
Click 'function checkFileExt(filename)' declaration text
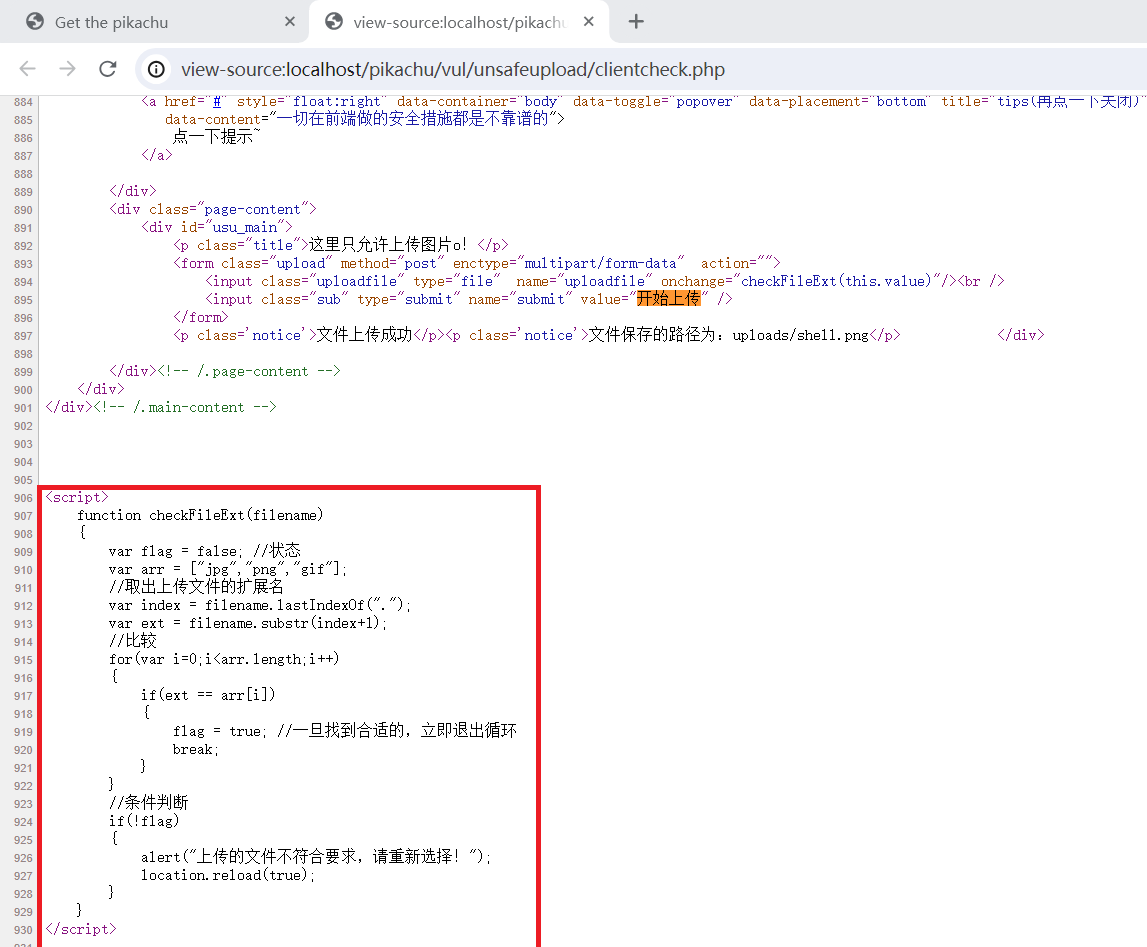coord(200,516)
